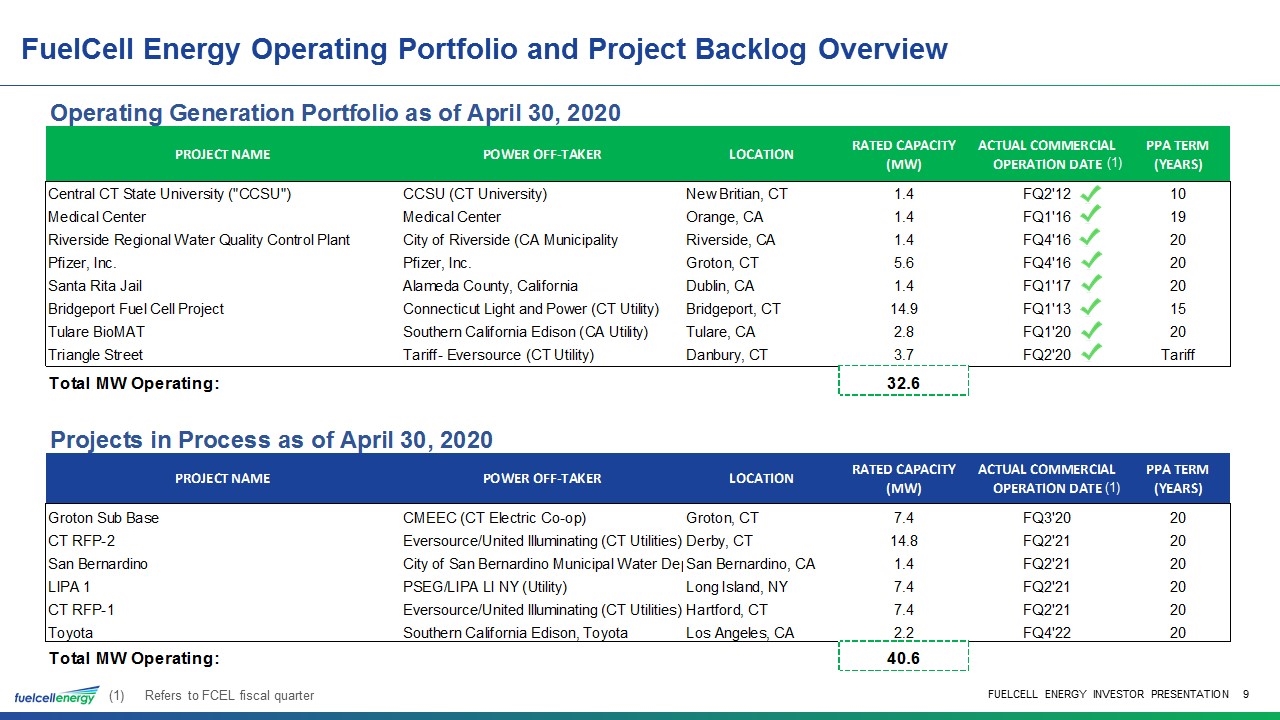Click New Britian, CT location cell
Image resolution: width=1280 pixels, height=720 pixels.
tap(737, 194)
